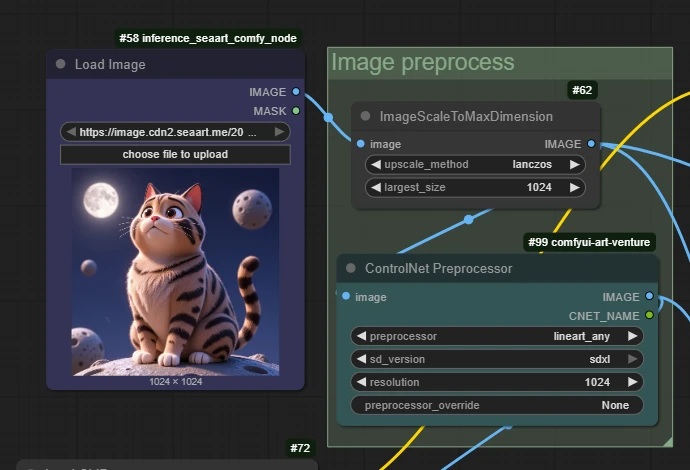Viewport: 690px width, 470px height.
Task: Click the ControlNet Preprocessor image input socket
Action: [346, 296]
